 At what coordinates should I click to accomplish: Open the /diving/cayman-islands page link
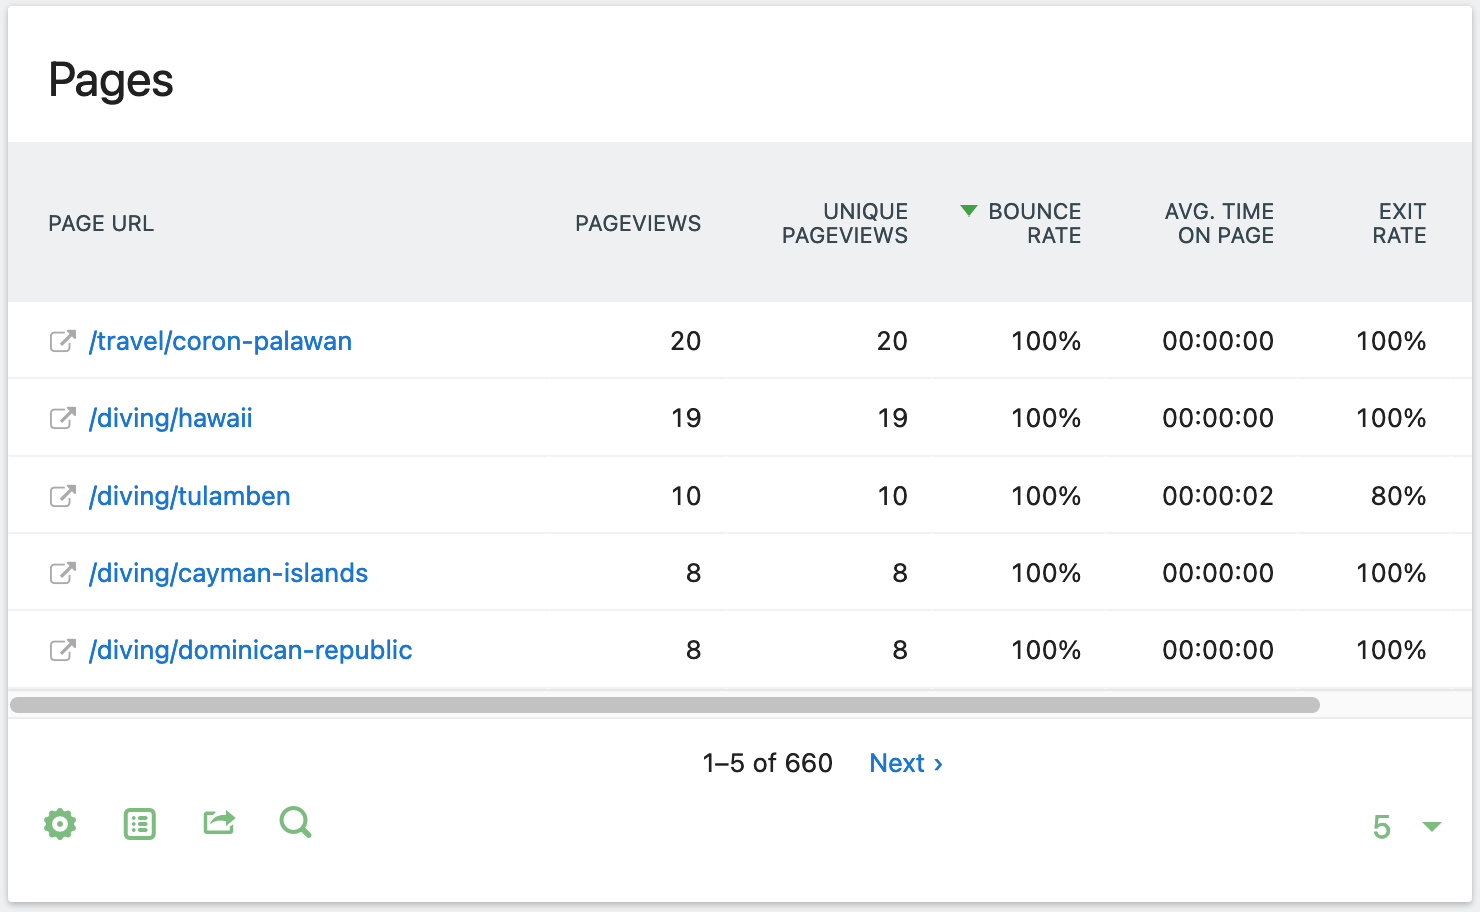point(228,572)
